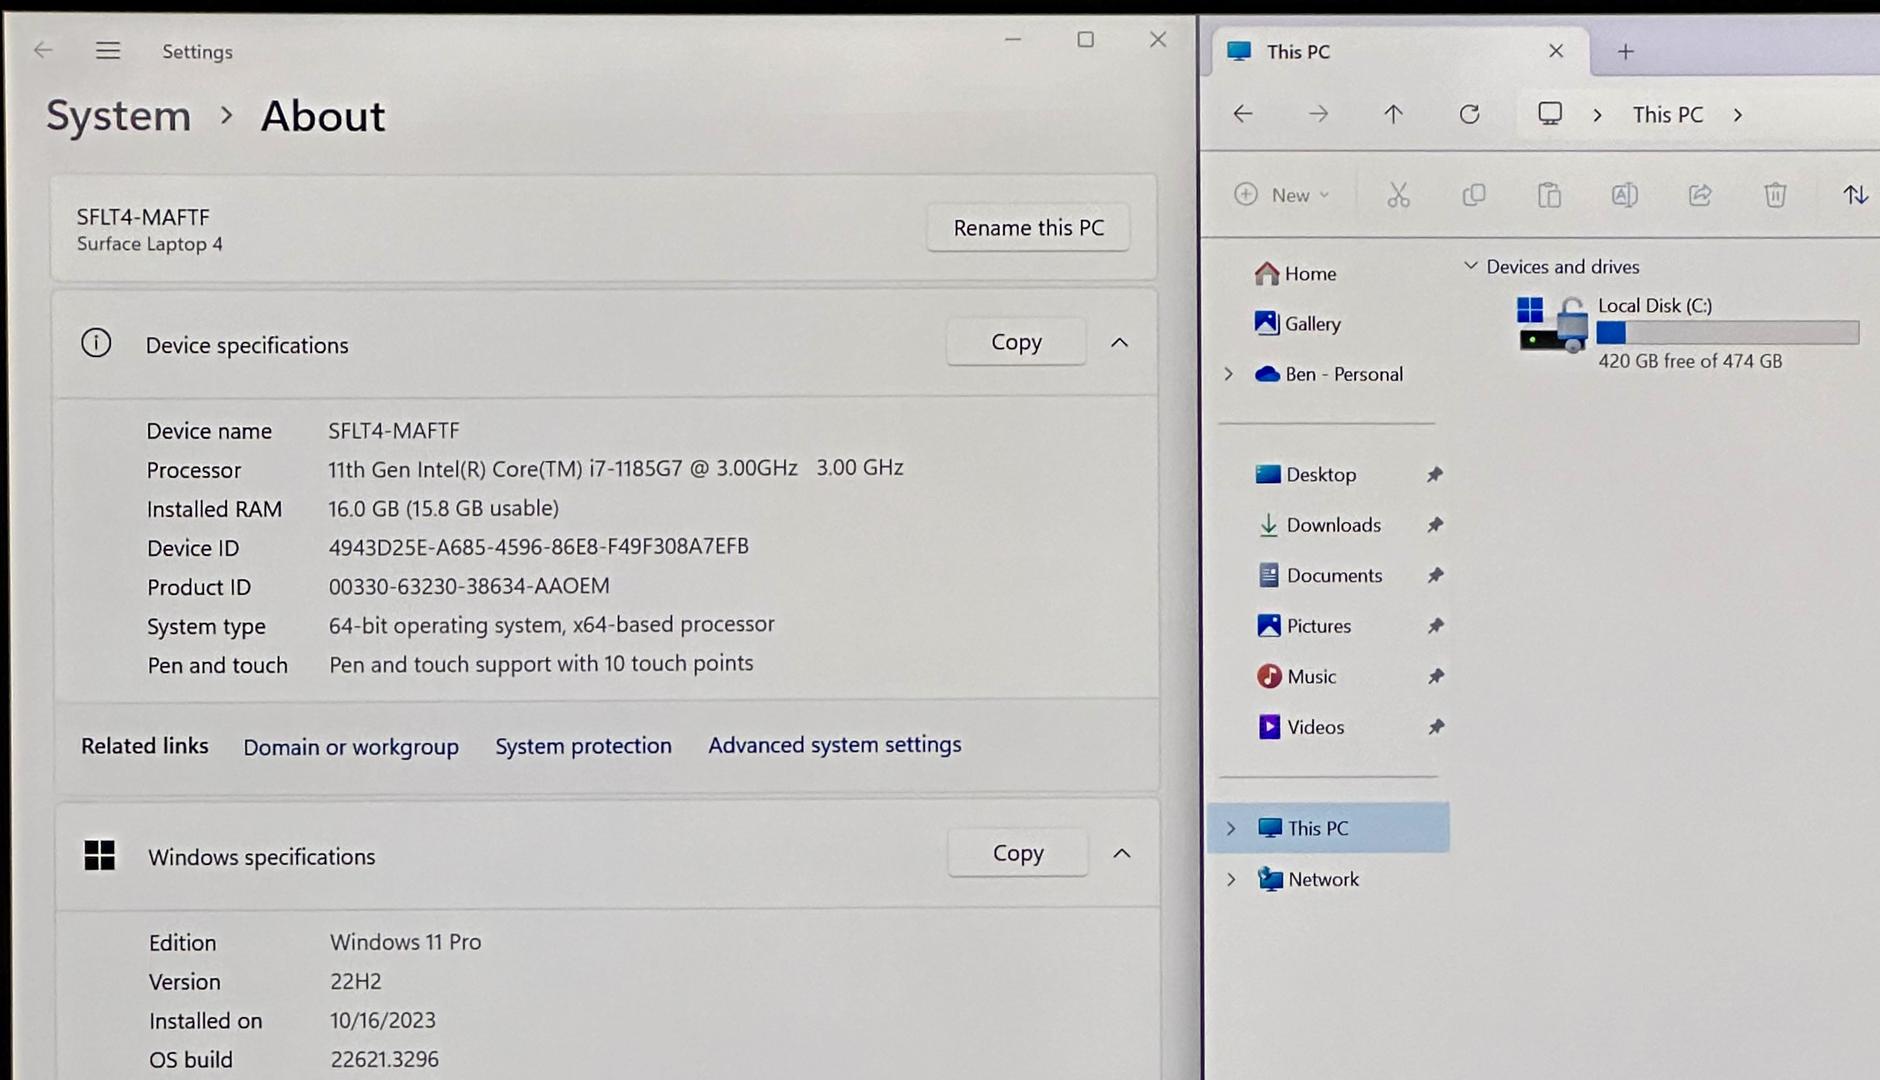The height and width of the screenshot is (1080, 1880).
Task: Click the Rename icon in Explorer toolbar
Action: click(1624, 195)
